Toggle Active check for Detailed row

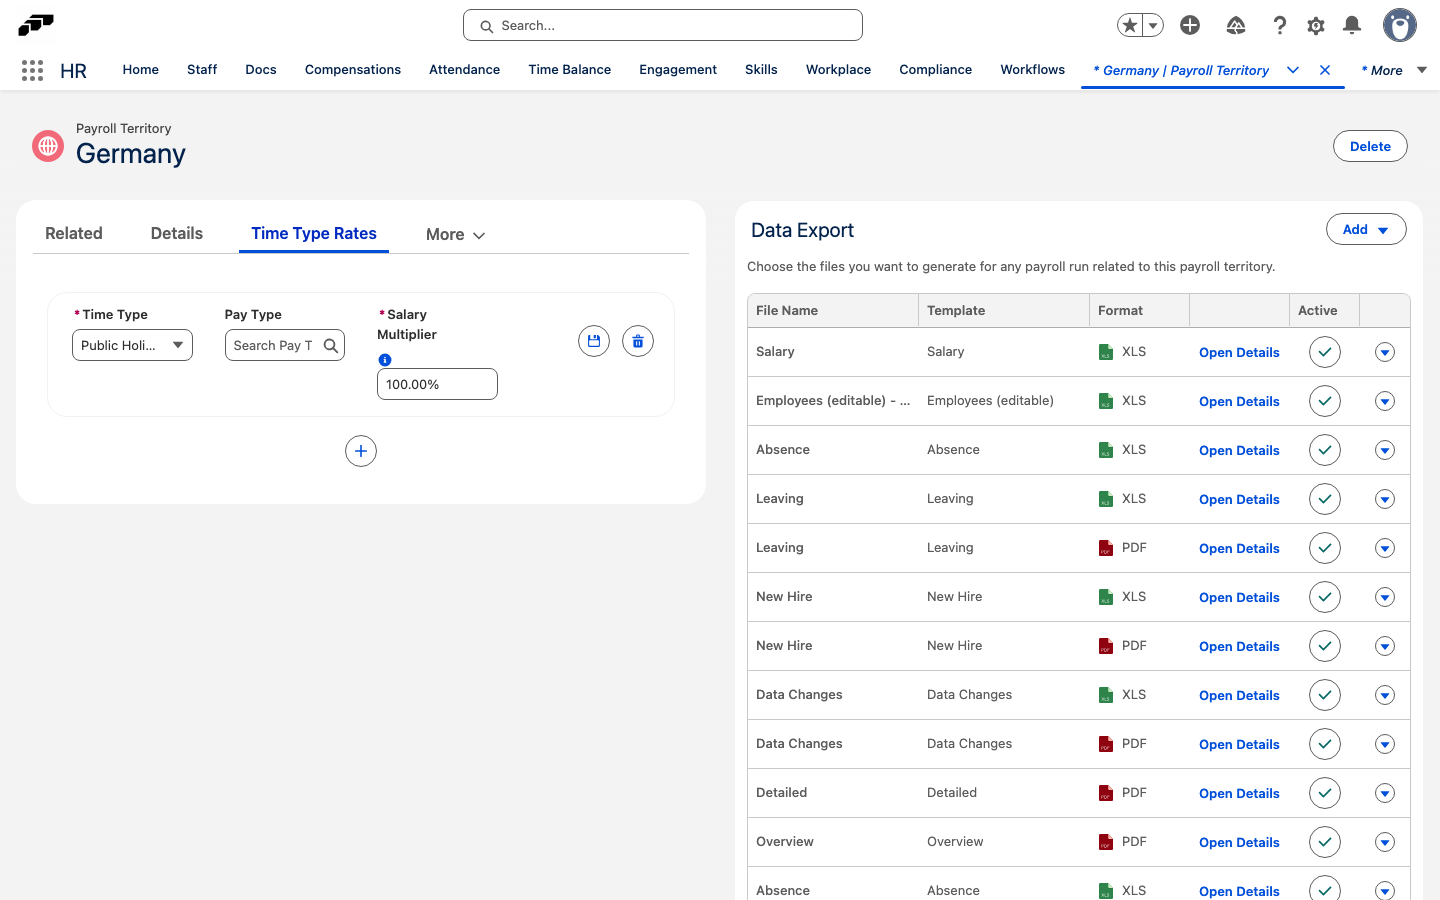[x=1325, y=793]
